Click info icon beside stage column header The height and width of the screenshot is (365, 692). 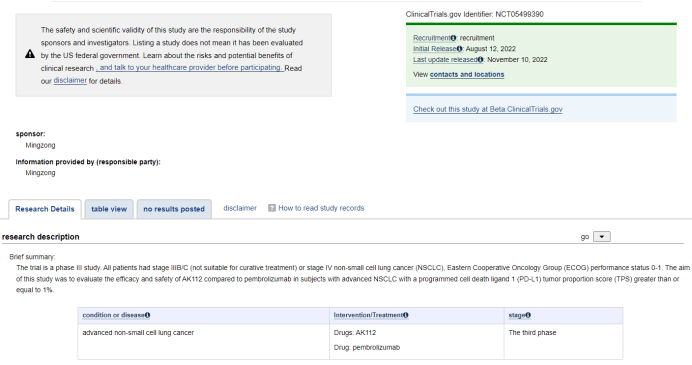pos(528,315)
